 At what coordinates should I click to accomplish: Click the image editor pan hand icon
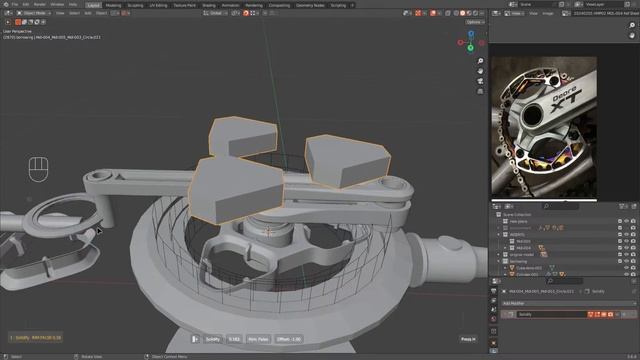[632, 36]
